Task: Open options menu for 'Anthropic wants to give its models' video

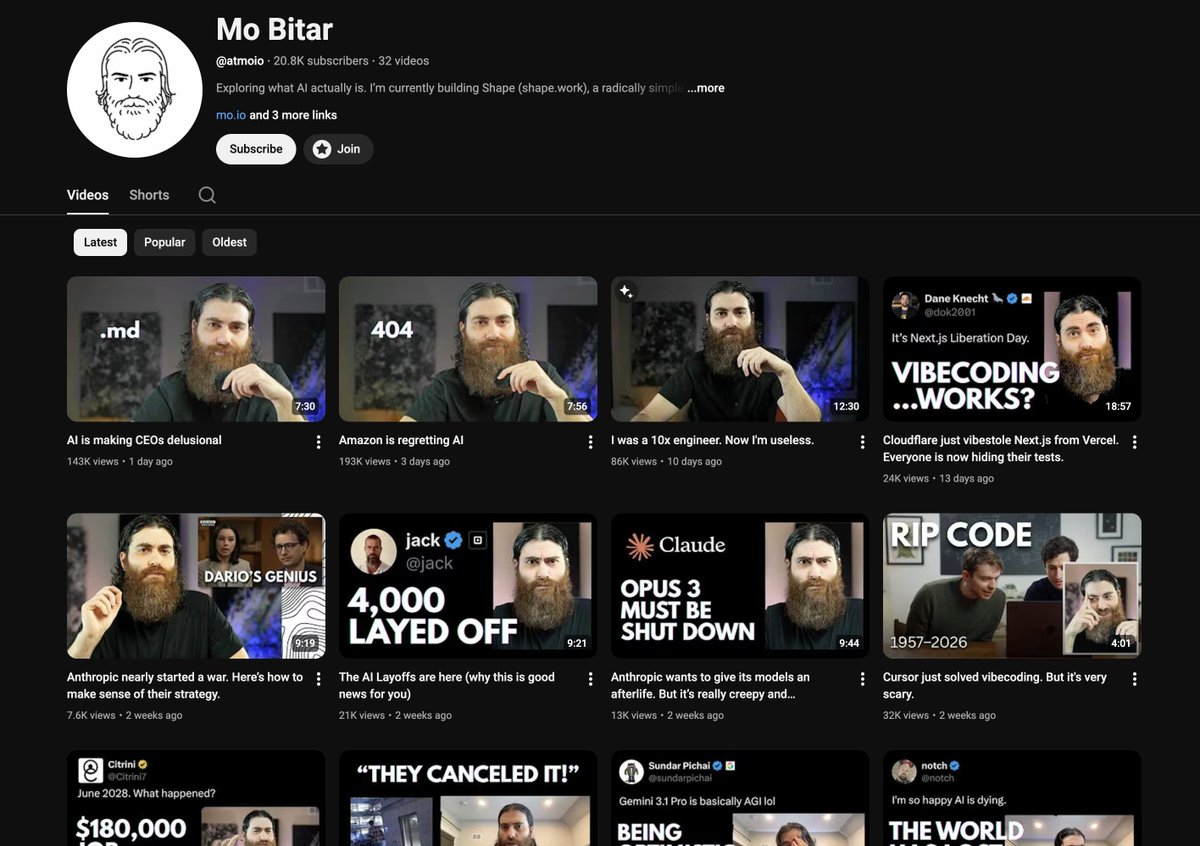Action: coord(862,679)
